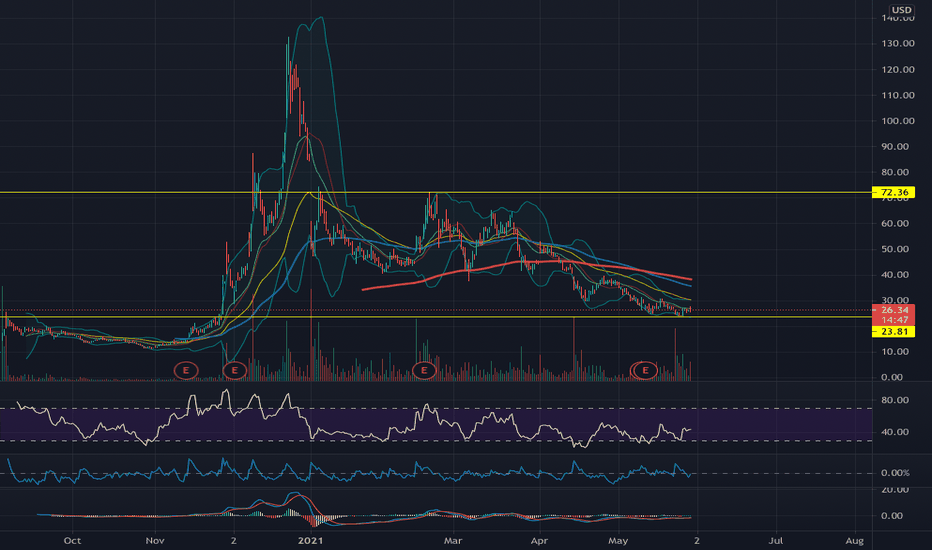Click the 0.00% oscillator axis label
The image size is (932, 550).
pyautogui.click(x=895, y=473)
